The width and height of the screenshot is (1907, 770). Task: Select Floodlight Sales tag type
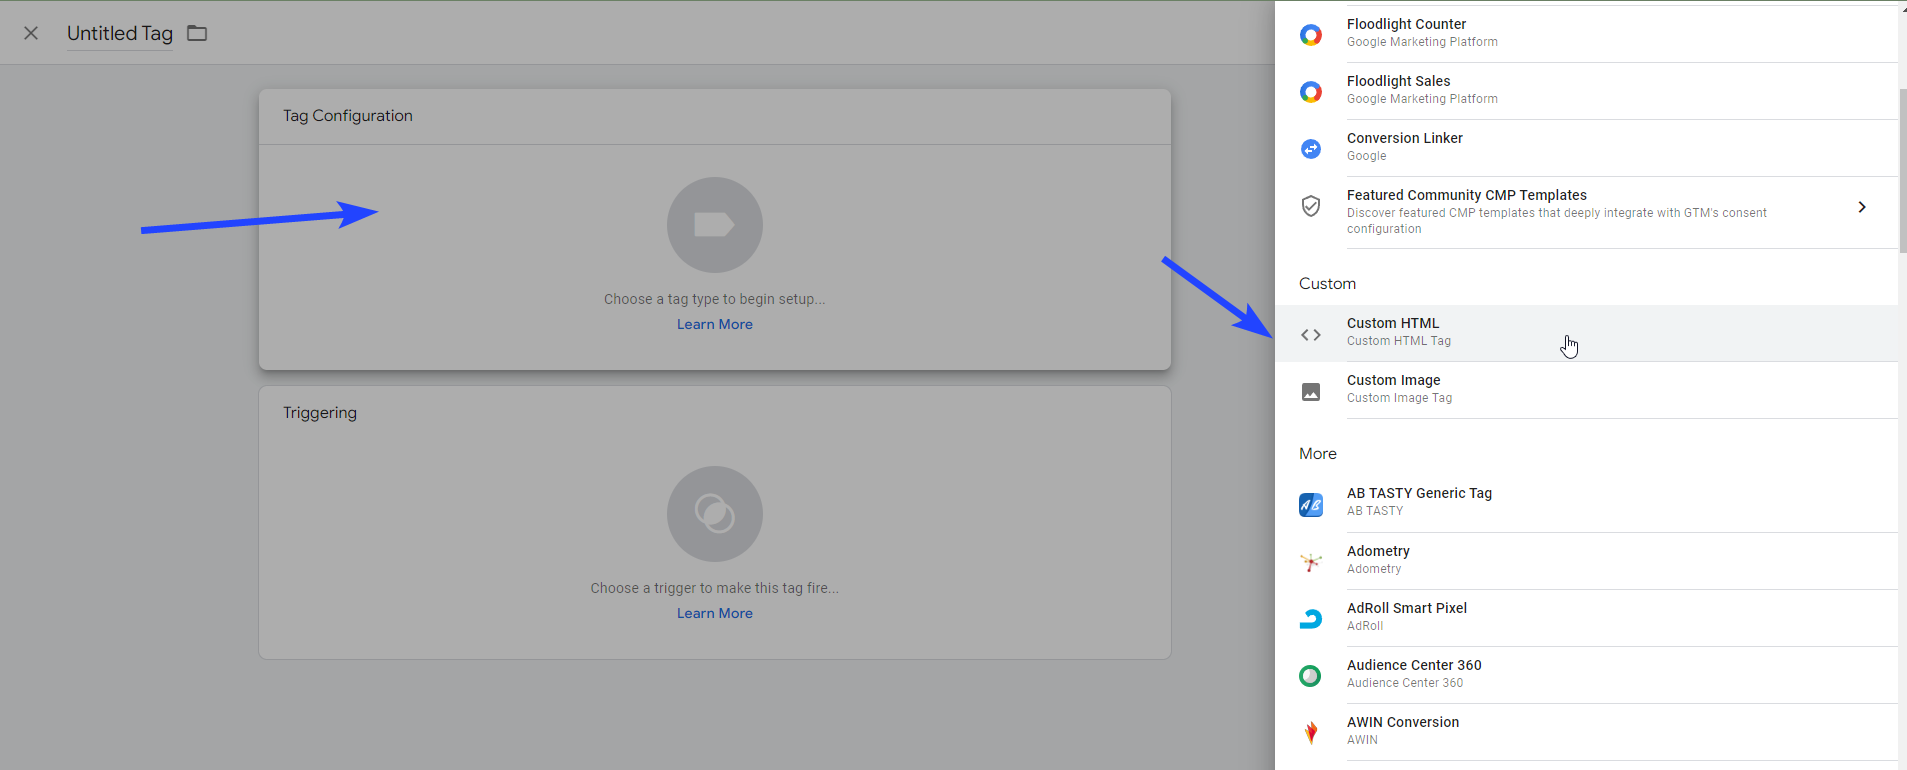click(1586, 91)
